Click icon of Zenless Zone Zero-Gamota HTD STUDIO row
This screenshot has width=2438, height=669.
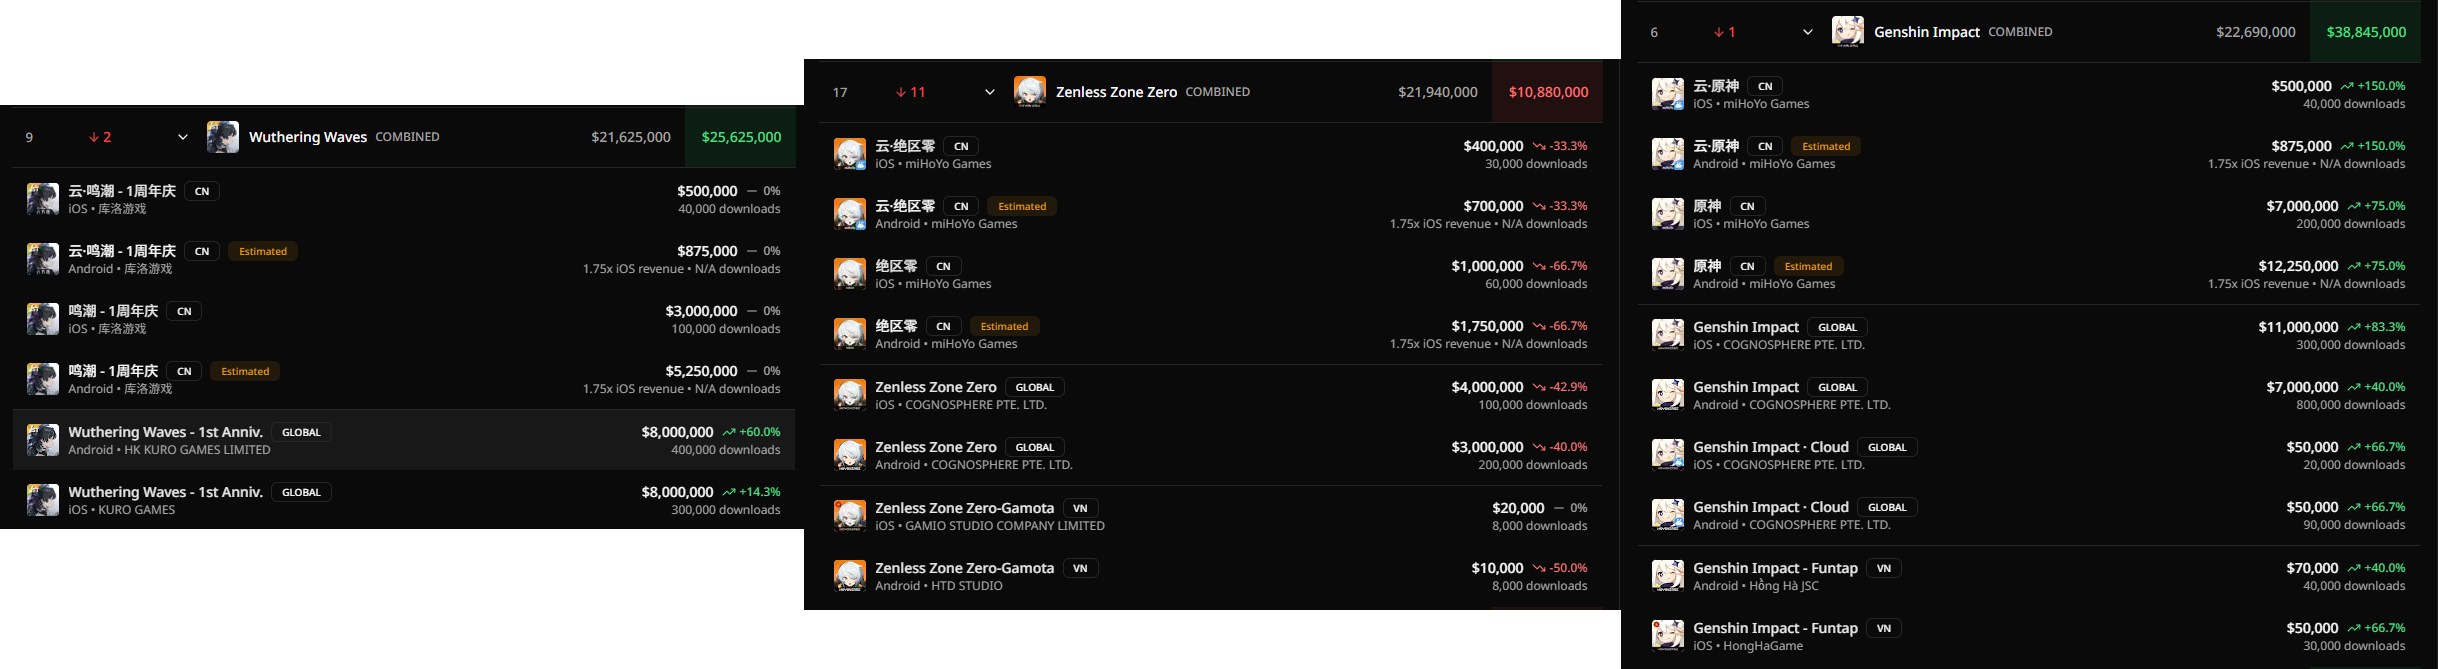click(x=850, y=576)
